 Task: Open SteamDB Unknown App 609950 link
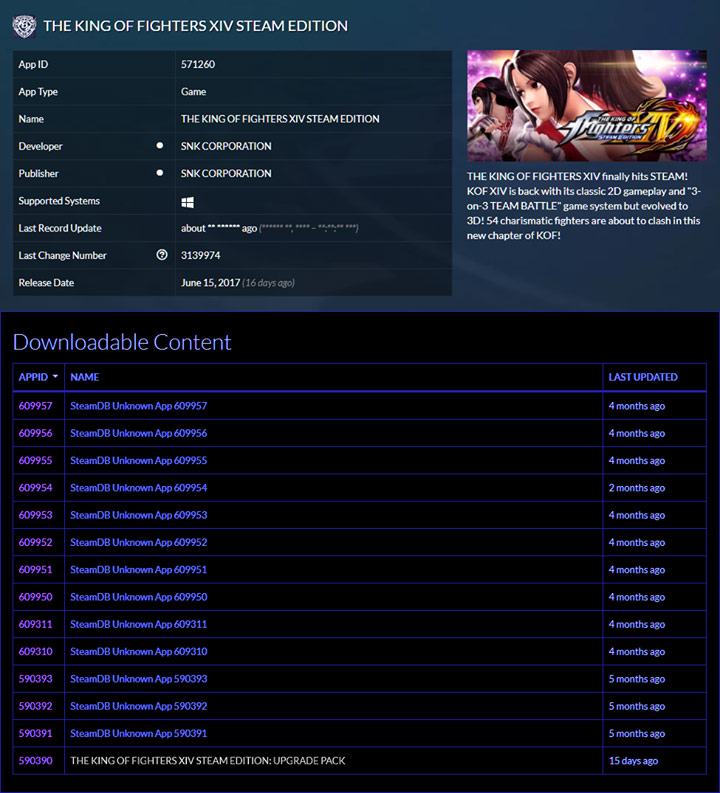coord(139,597)
